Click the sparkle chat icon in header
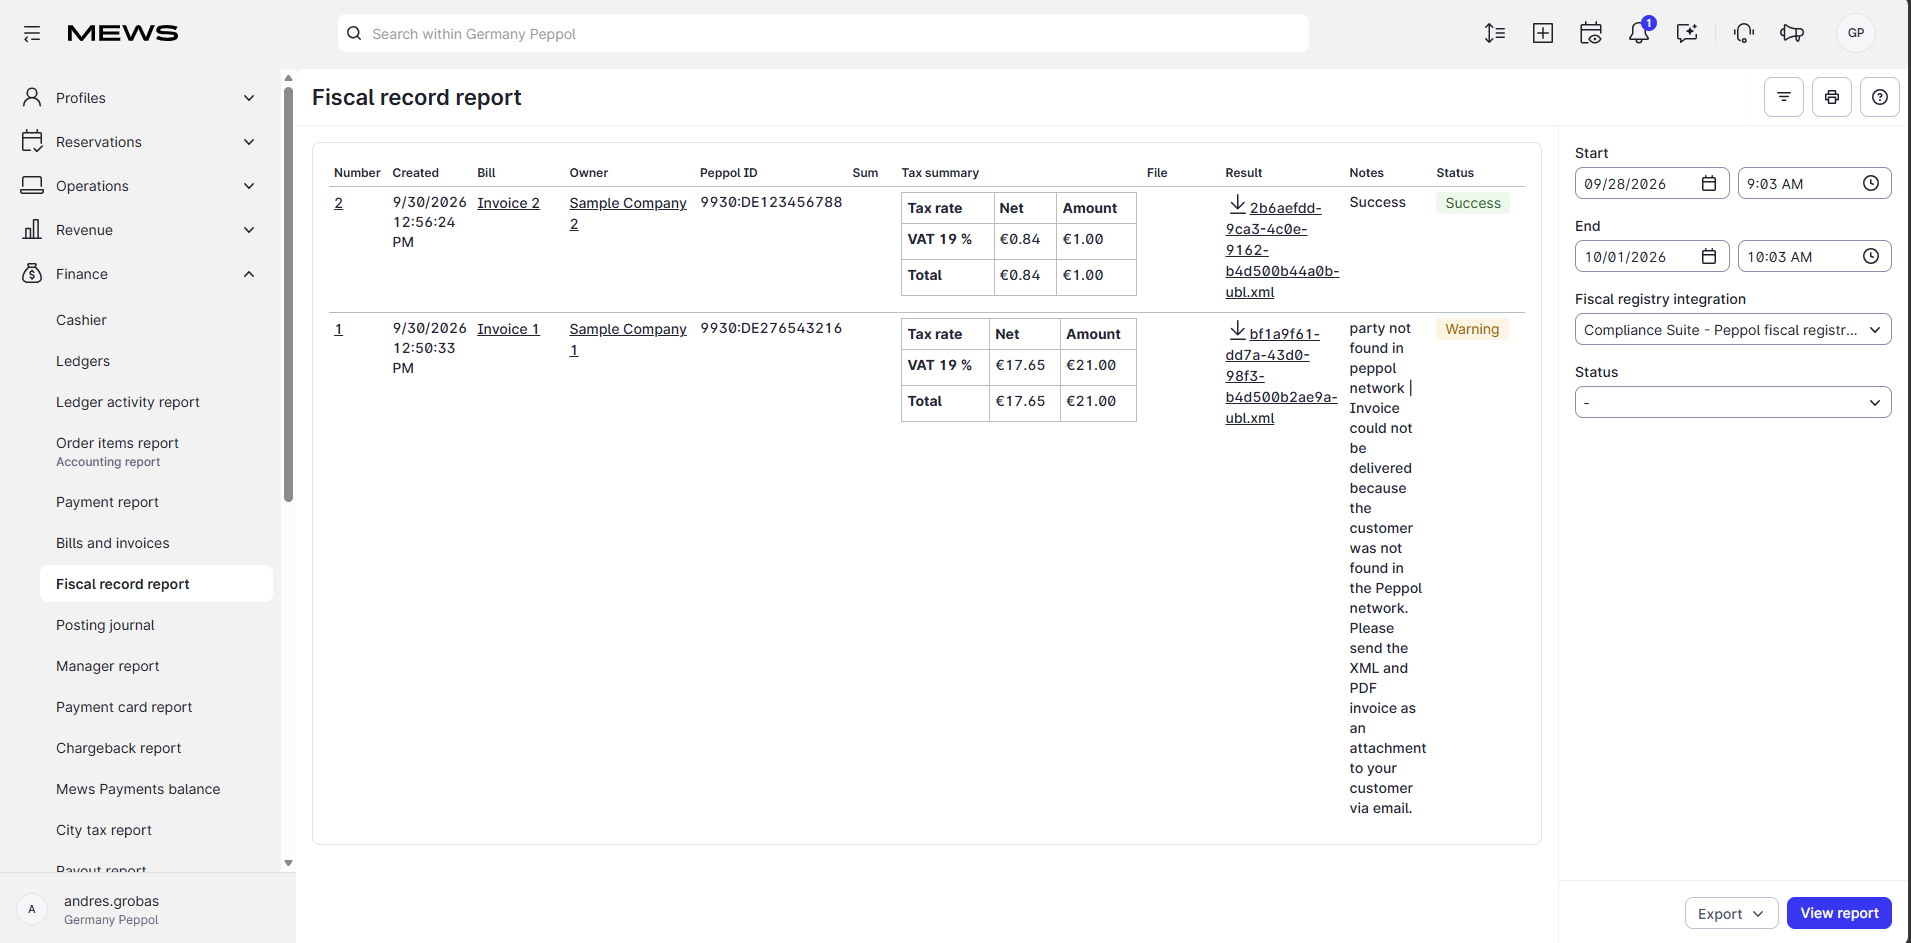The image size is (1911, 943). [1687, 33]
